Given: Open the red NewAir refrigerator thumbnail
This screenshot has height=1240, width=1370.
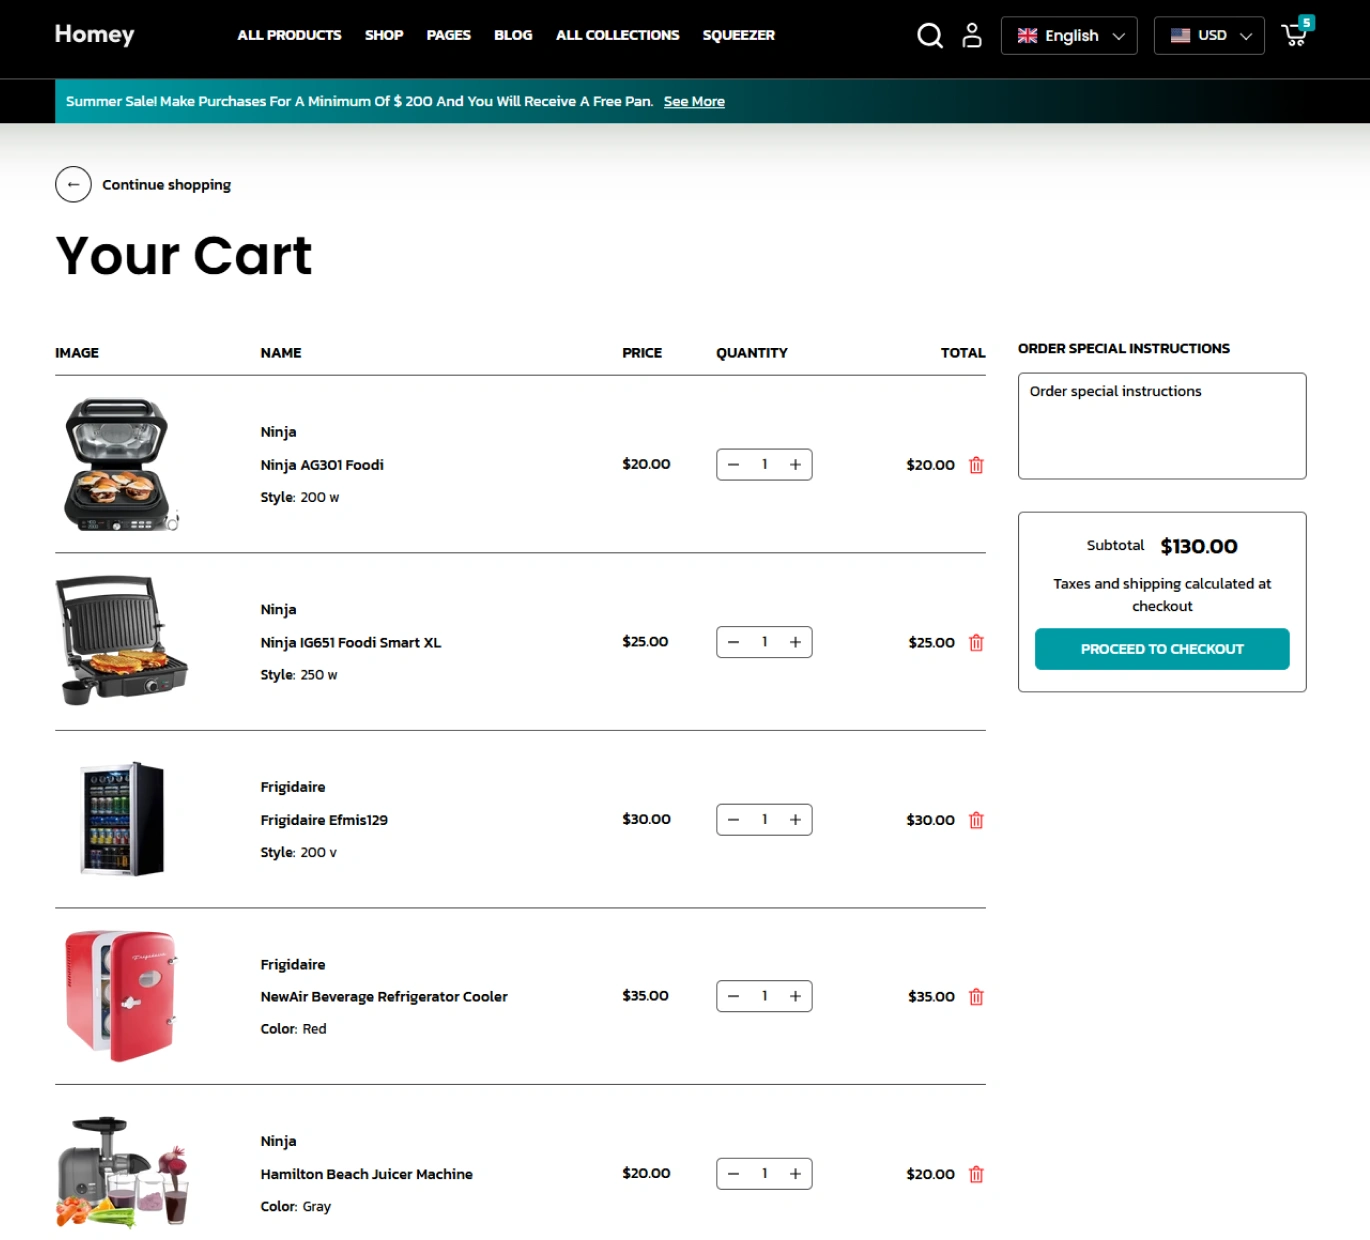Looking at the screenshot, I should 121,996.
